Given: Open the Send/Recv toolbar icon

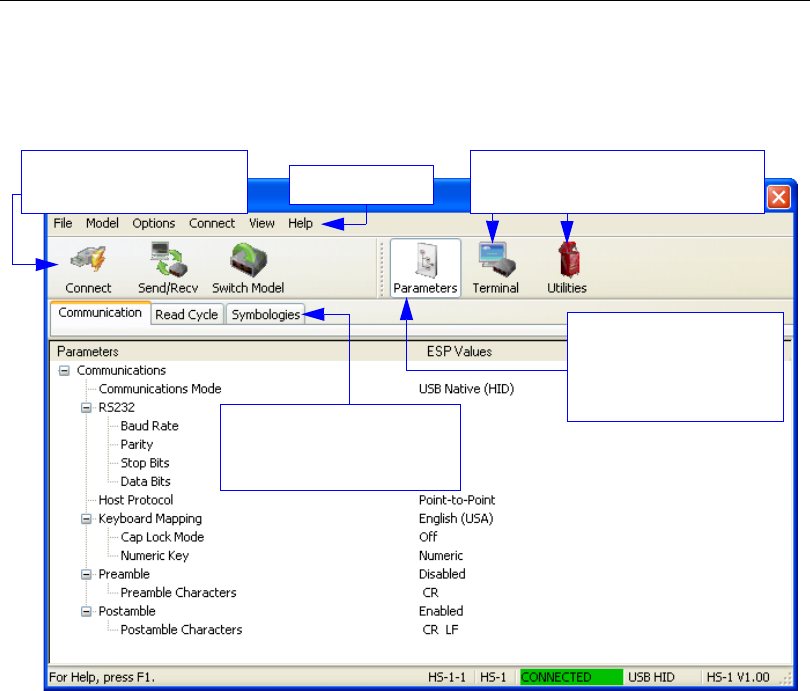Looking at the screenshot, I should tap(168, 269).
